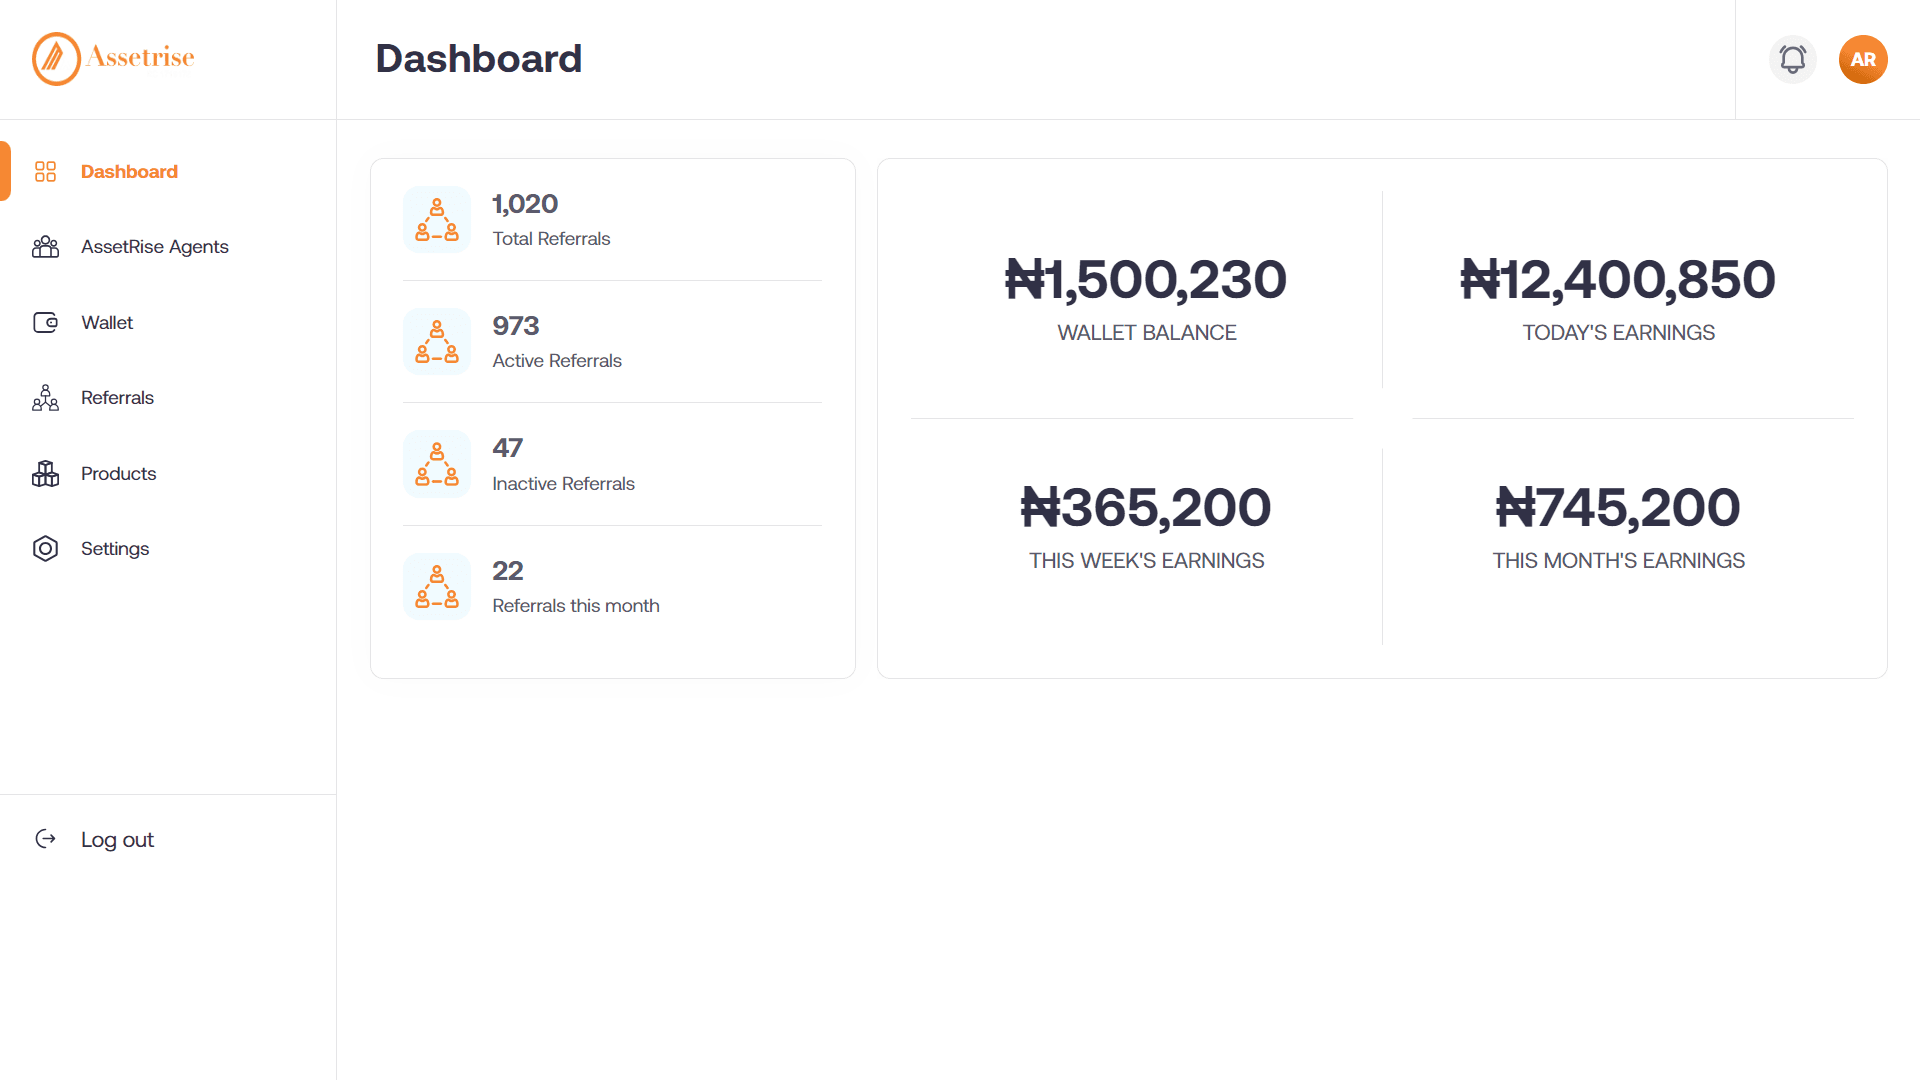This screenshot has width=1920, height=1080.
Task: Click the Products cubes icon
Action: tap(45, 473)
